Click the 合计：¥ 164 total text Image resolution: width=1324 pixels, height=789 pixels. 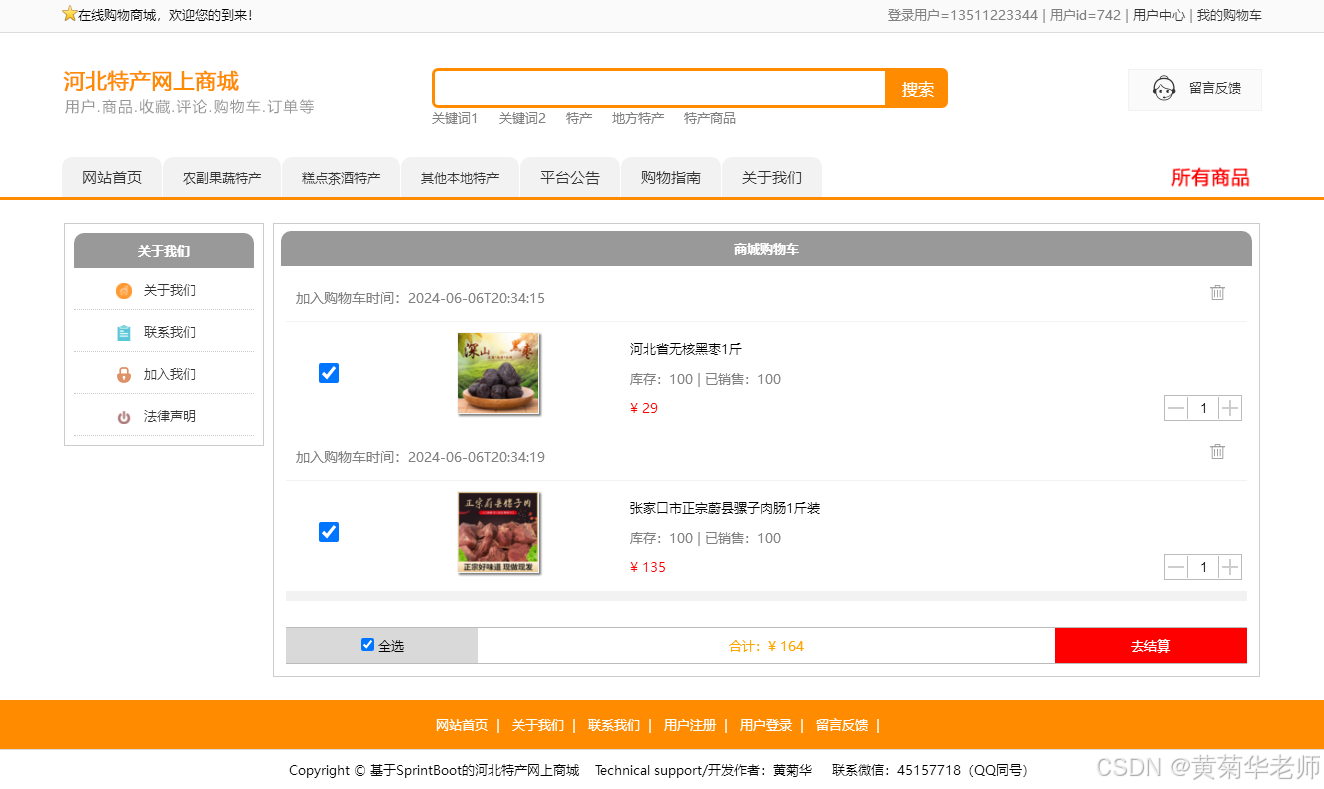tap(767, 646)
